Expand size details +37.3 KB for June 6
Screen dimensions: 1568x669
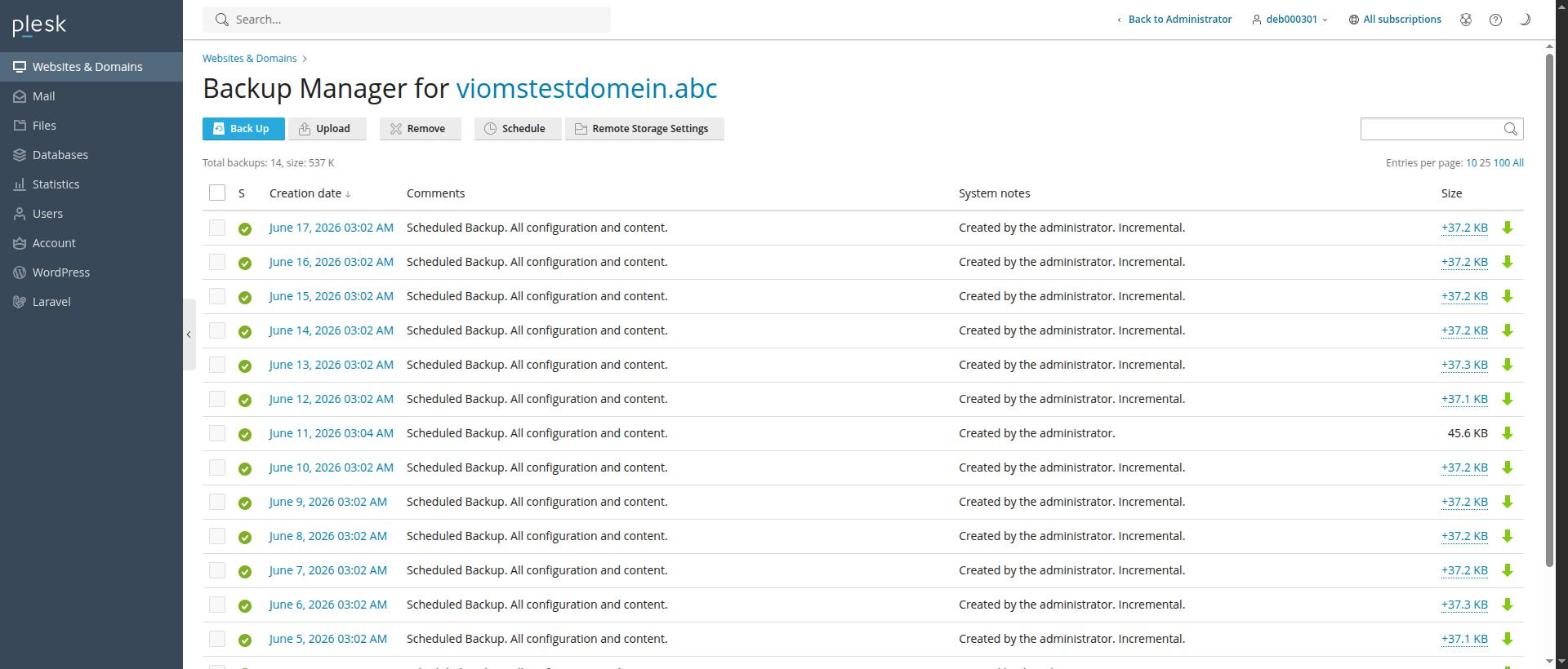click(x=1464, y=604)
